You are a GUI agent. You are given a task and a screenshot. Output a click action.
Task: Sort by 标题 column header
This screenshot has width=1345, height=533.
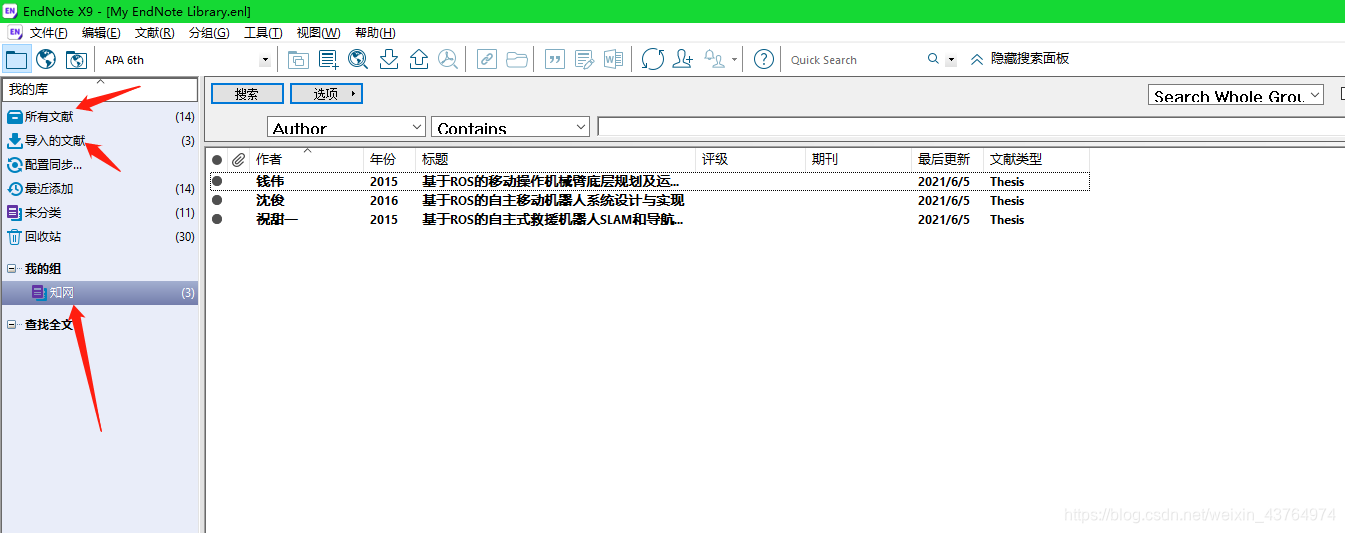[556, 159]
